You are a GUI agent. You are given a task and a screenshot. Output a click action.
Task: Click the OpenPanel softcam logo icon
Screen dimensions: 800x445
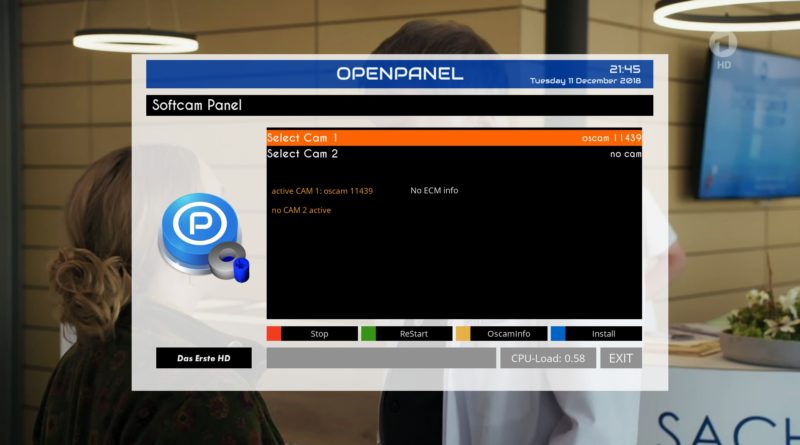tap(205, 238)
